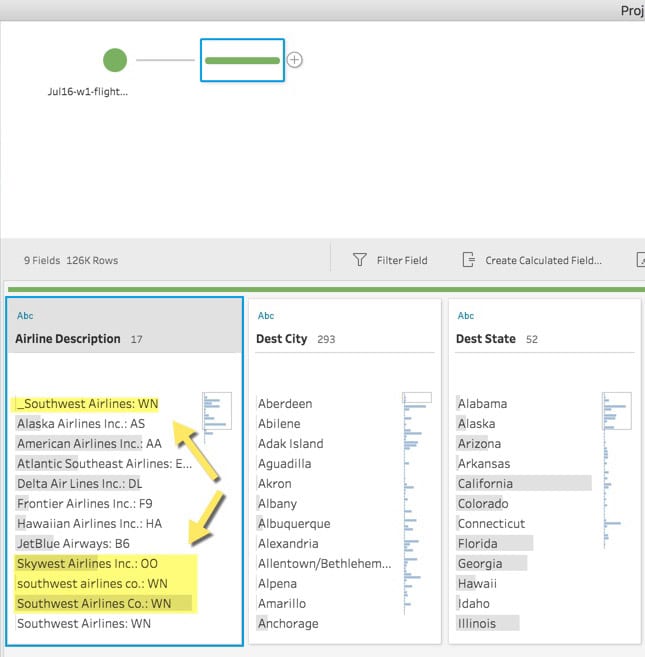This screenshot has width=645, height=657.
Task: Click the plus icon after clean step
Action: tap(295, 60)
